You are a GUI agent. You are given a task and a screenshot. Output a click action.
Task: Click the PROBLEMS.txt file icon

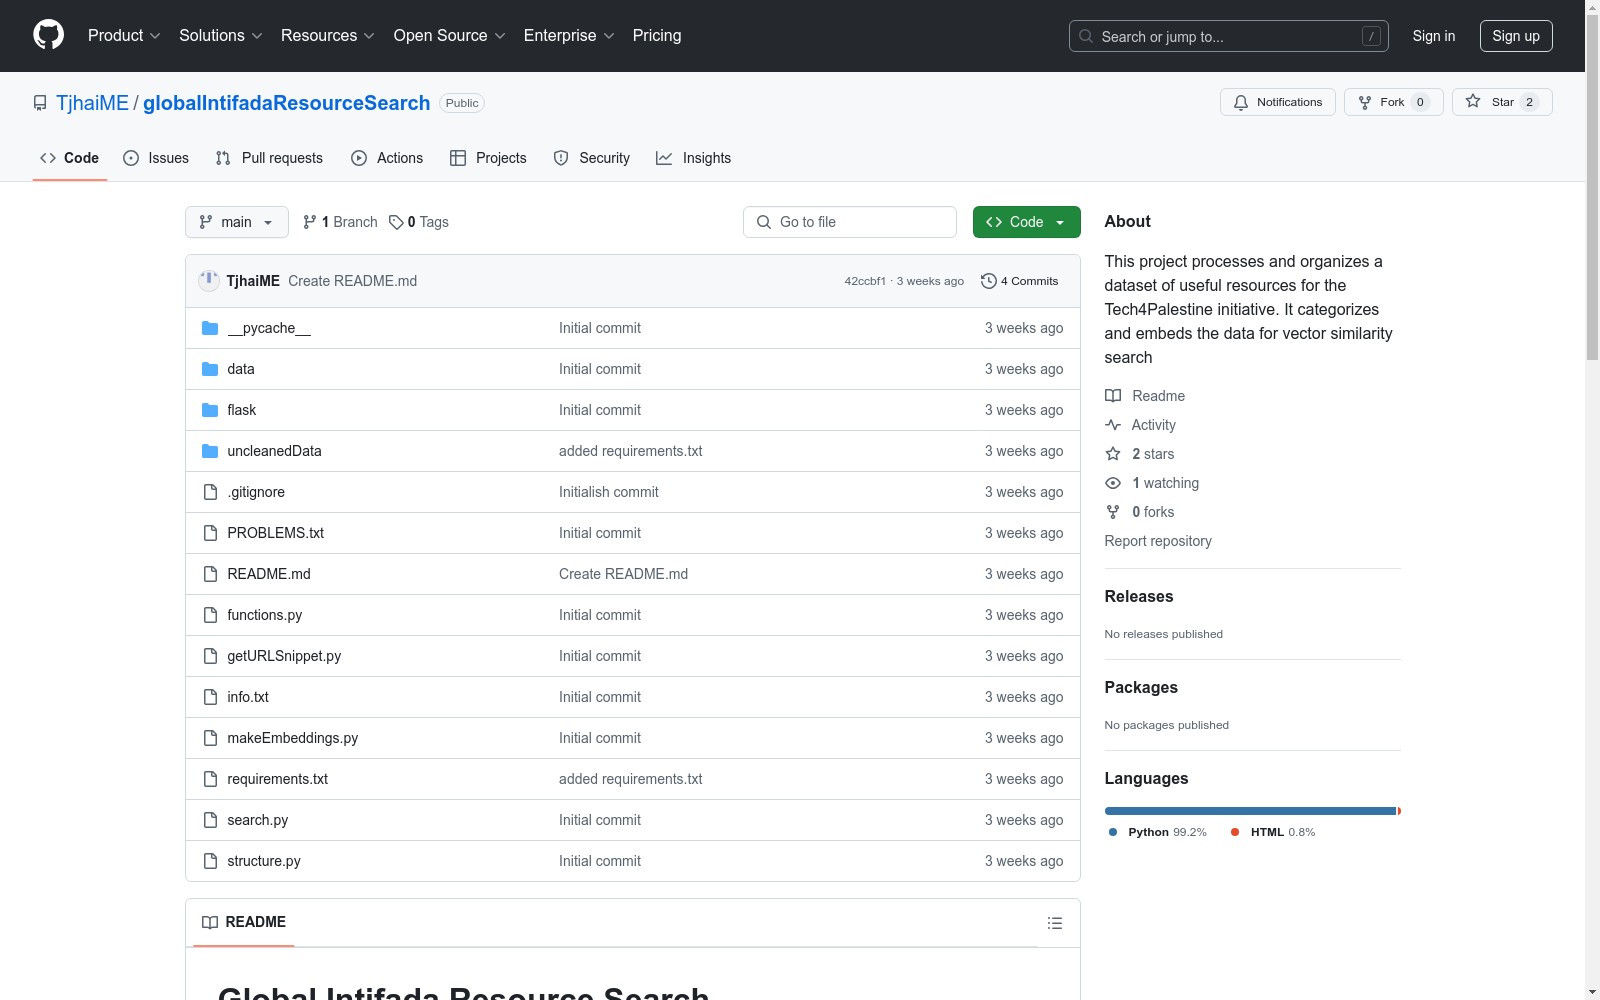pos(210,533)
